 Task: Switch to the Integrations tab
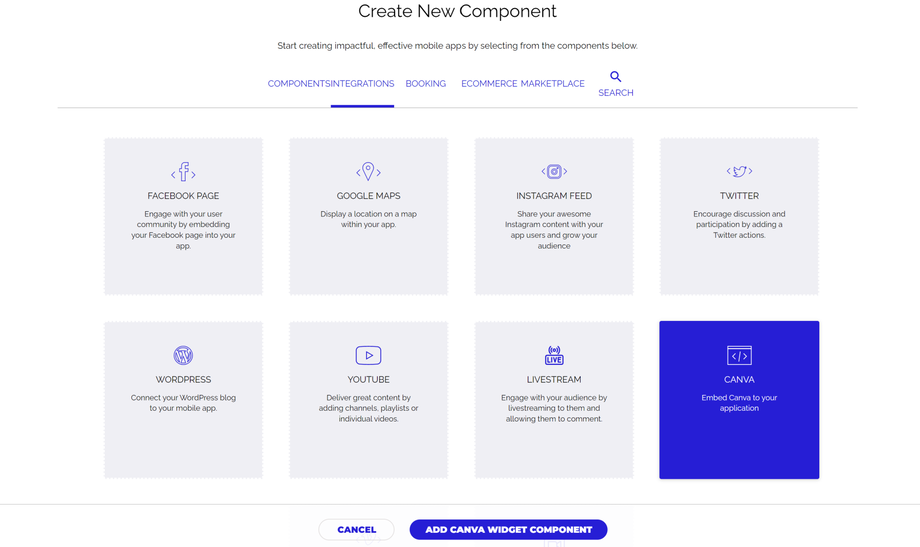(363, 84)
